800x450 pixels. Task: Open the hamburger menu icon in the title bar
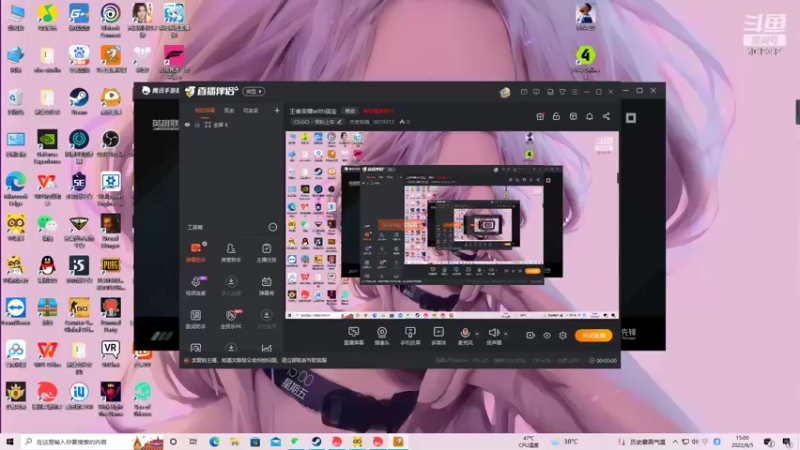click(x=574, y=92)
